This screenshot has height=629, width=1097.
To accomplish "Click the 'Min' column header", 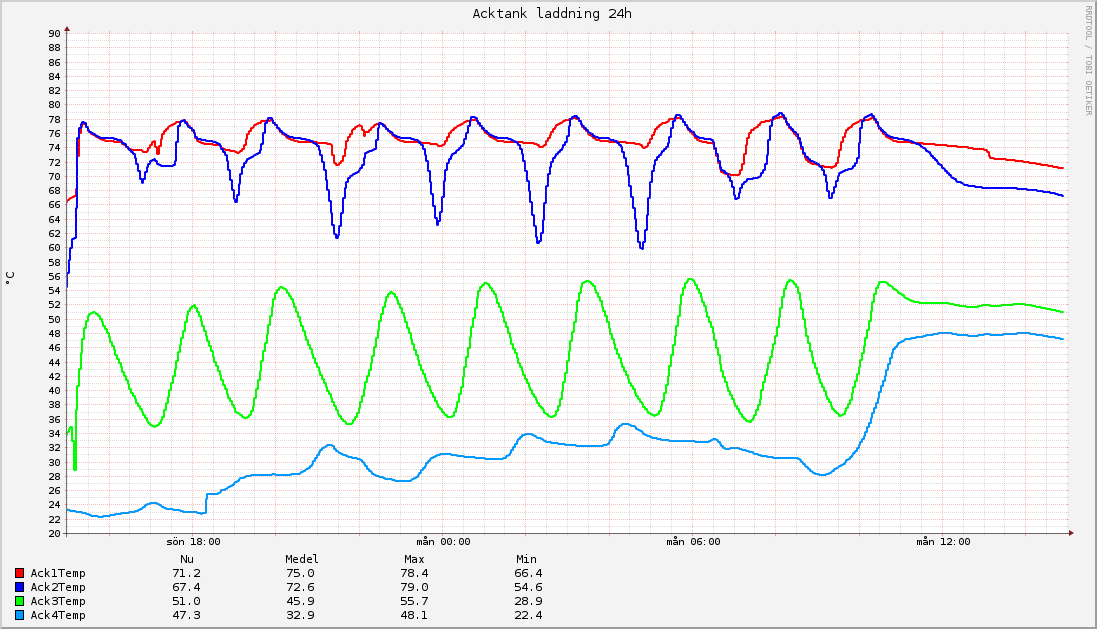I will 527,559.
